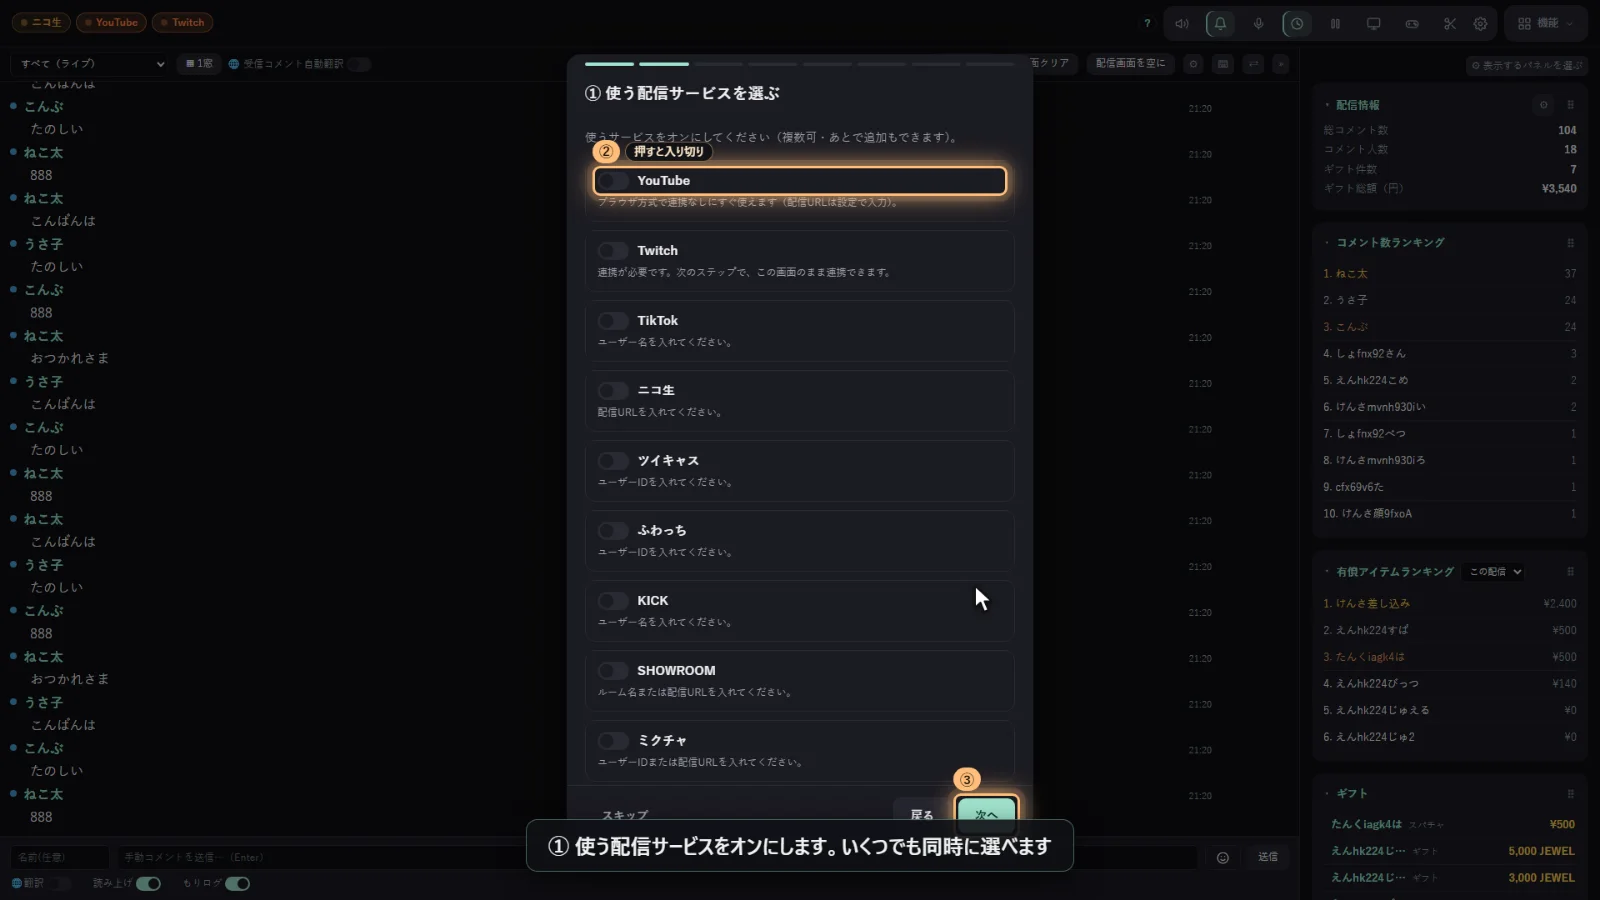Toggle the もりログ switch at bottom
Screen dimensions: 1600x900
tap(238, 883)
